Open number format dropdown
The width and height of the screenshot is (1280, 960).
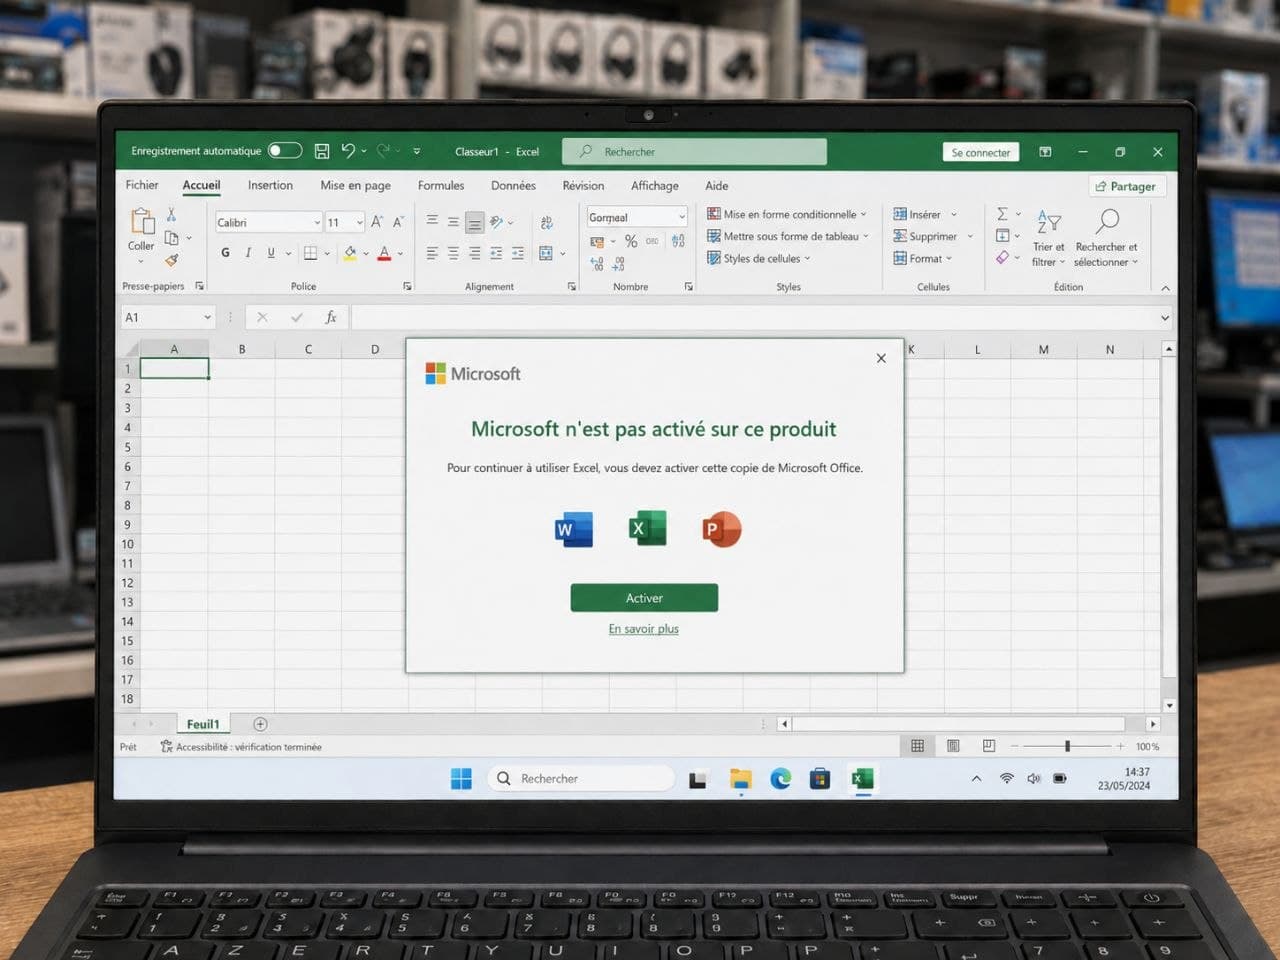tap(682, 217)
